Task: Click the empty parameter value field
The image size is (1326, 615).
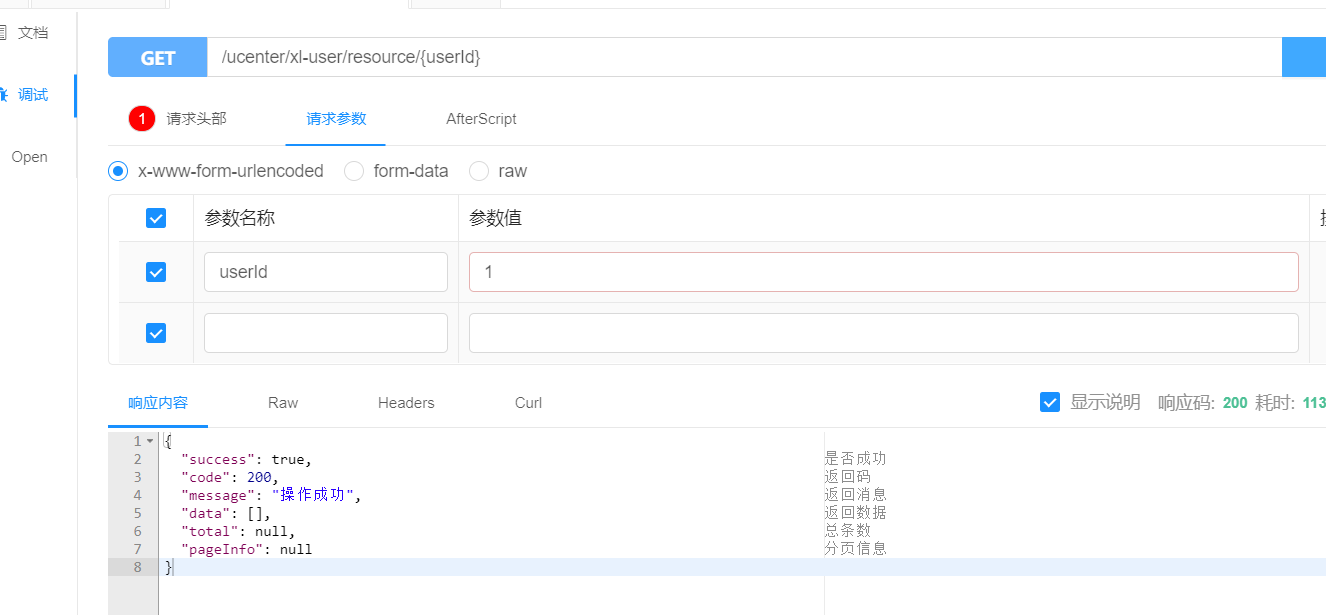Action: [x=884, y=333]
